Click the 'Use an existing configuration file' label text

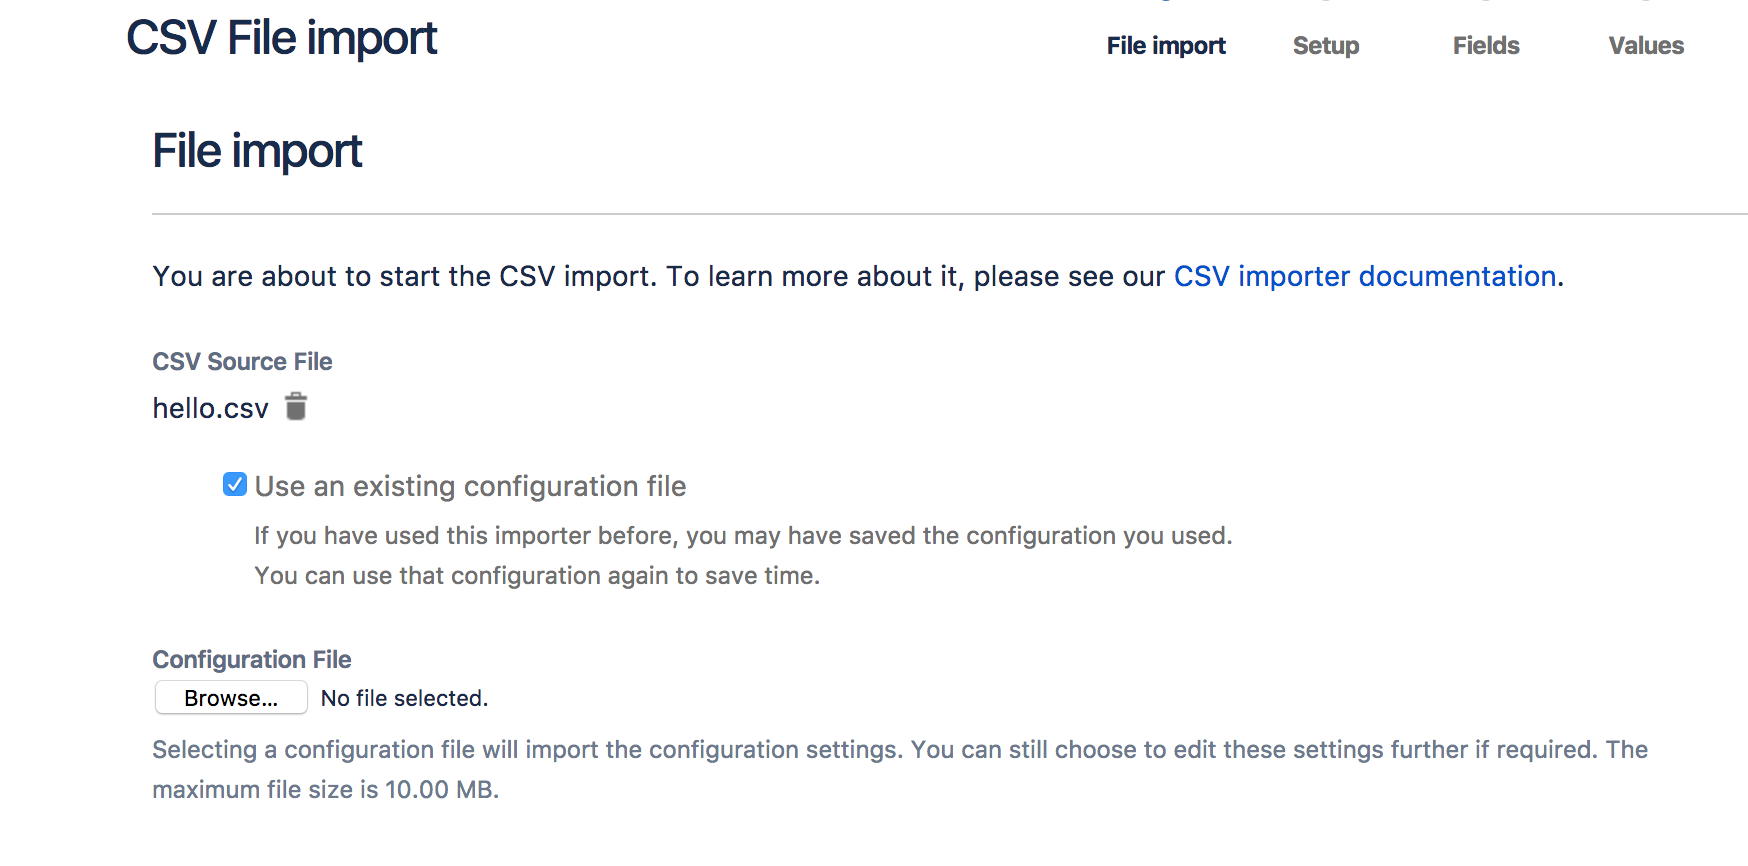tap(470, 486)
